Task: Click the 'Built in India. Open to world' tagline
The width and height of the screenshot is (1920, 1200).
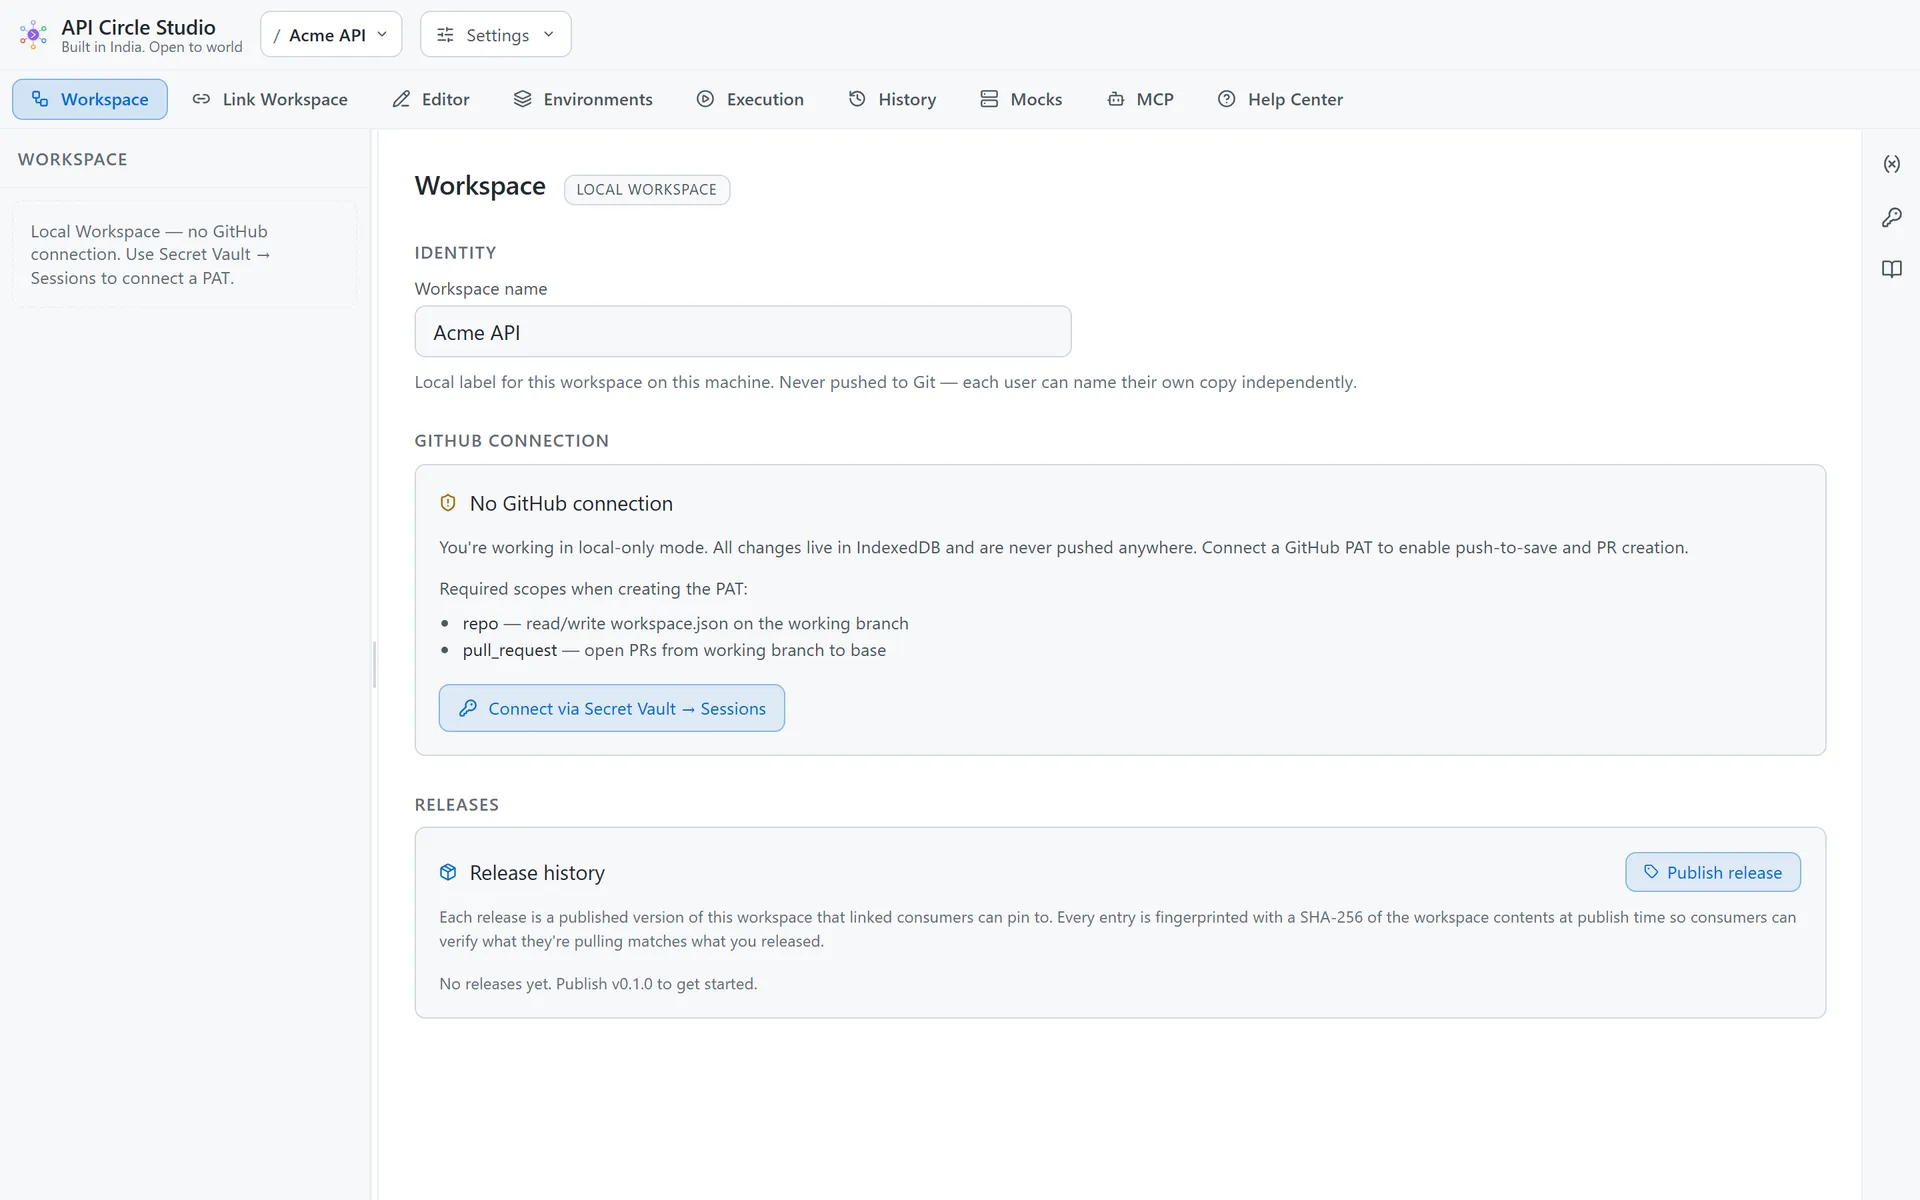Action: click(x=152, y=47)
